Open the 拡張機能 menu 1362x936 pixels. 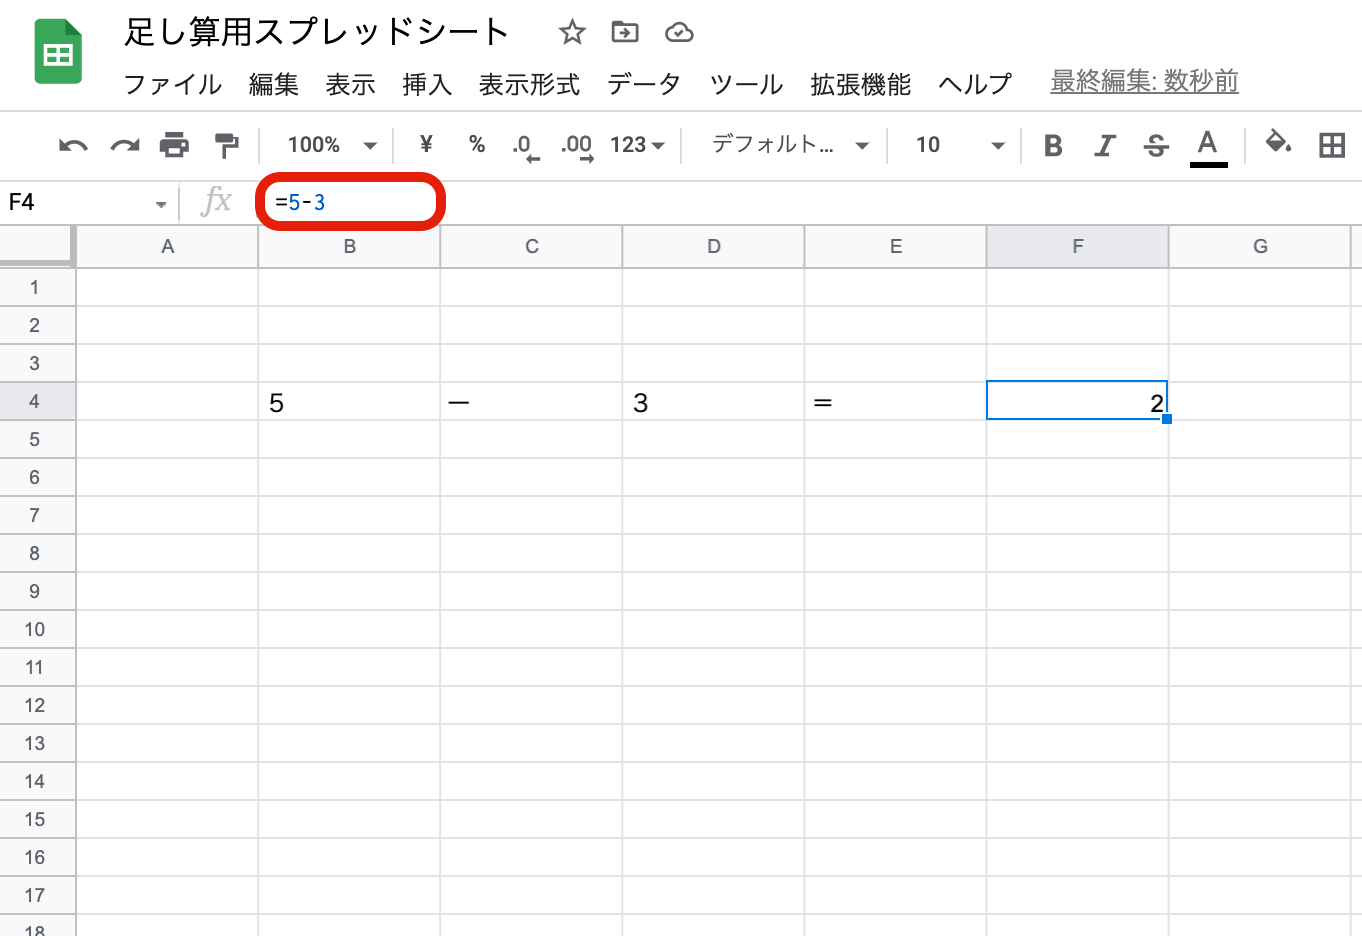[860, 84]
